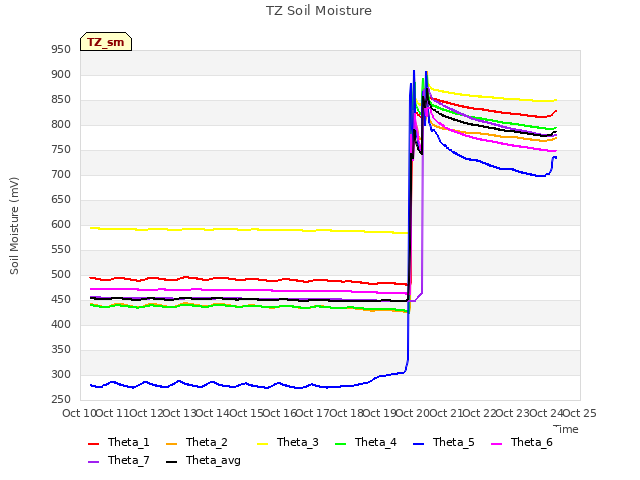Click the 600 y-axis tick label
Screen dimensions: 640x480
(61, 224)
